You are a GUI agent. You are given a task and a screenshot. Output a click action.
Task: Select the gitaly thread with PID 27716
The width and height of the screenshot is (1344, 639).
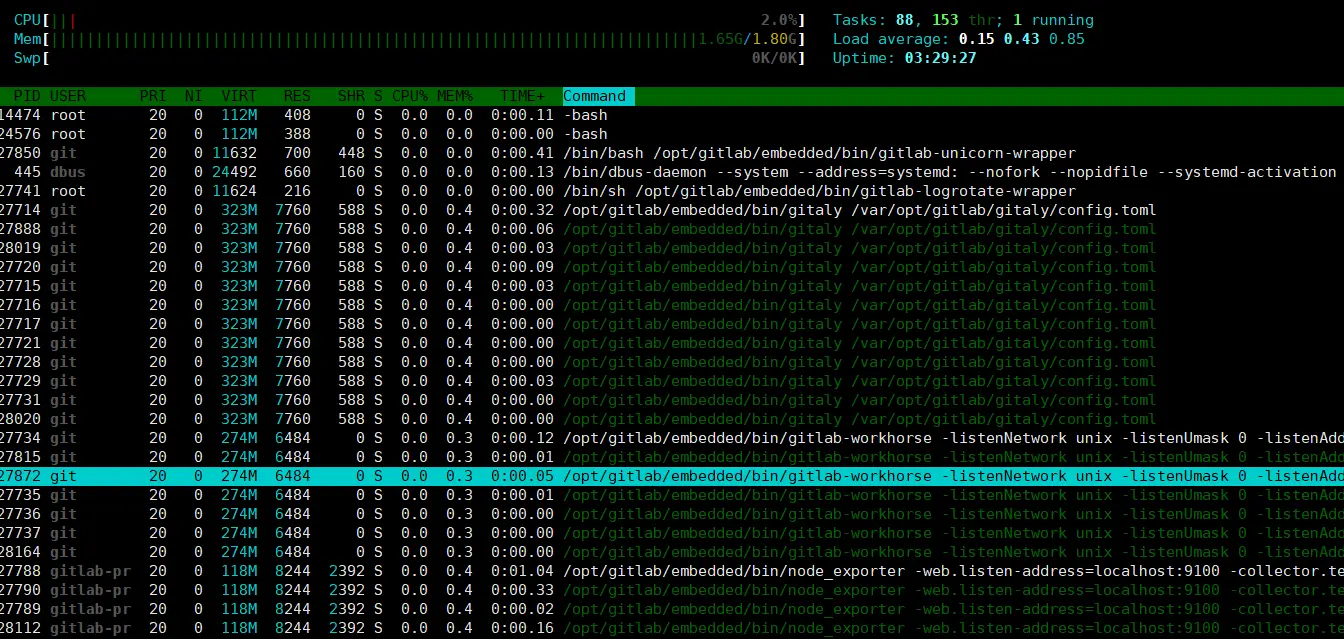pyautogui.click(x=672, y=305)
